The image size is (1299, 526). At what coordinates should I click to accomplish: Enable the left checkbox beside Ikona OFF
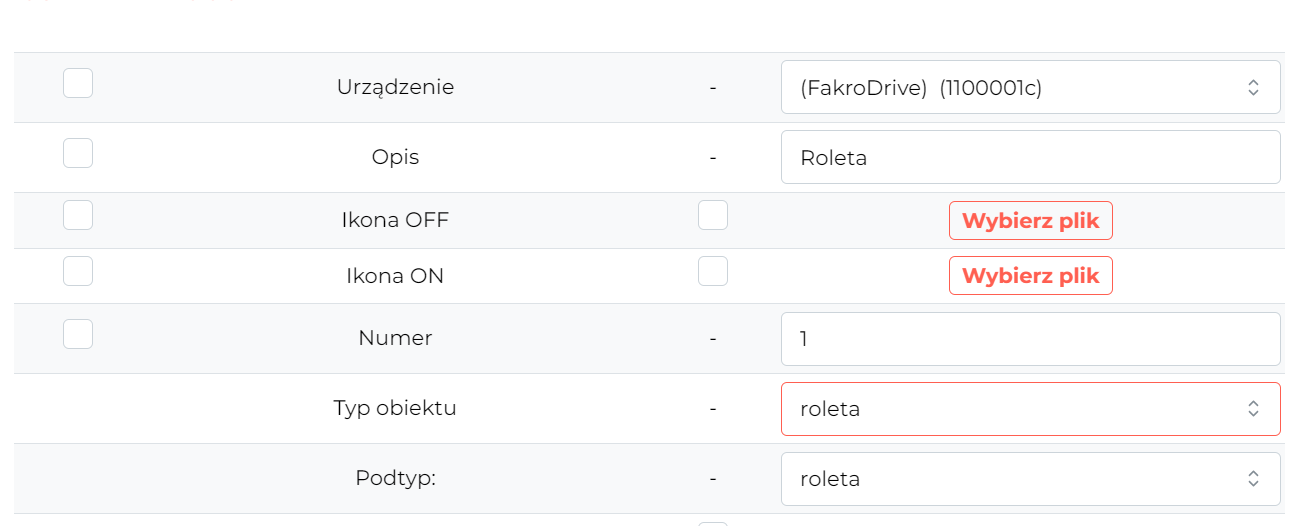(x=78, y=215)
